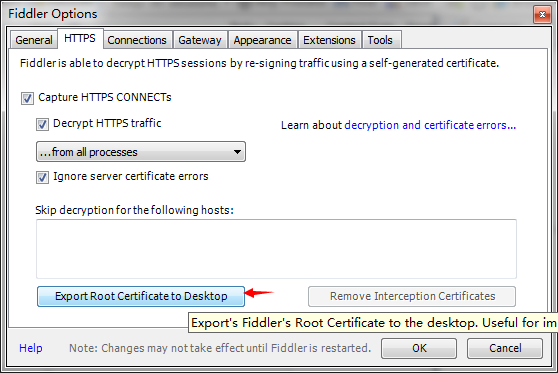Close the Fiddler Options window

pyautogui.click(x=542, y=15)
